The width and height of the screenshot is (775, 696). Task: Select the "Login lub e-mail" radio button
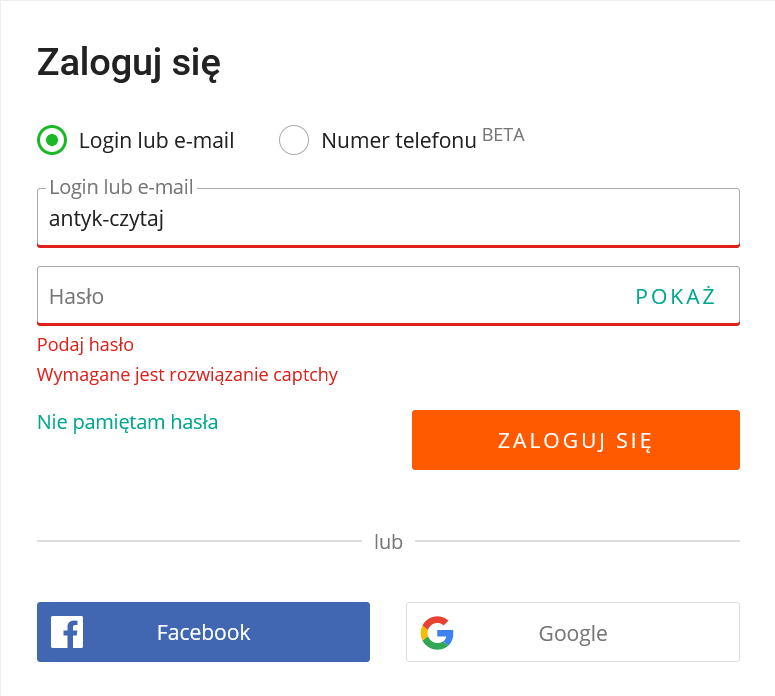click(x=52, y=141)
